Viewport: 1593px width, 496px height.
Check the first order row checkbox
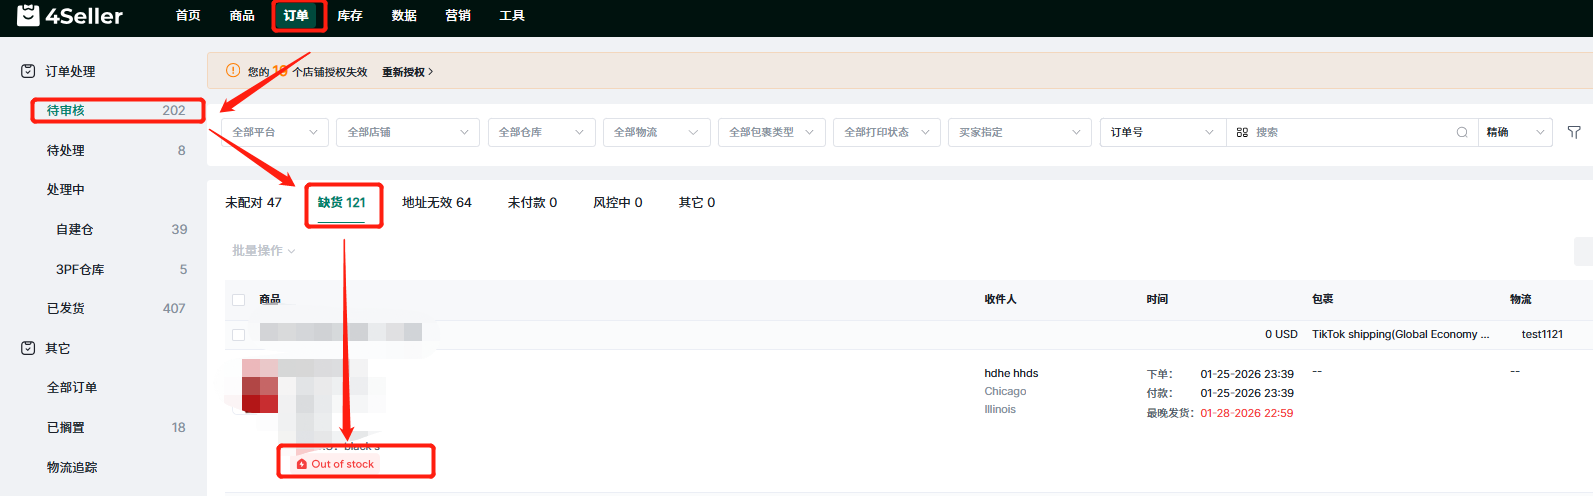(x=238, y=335)
